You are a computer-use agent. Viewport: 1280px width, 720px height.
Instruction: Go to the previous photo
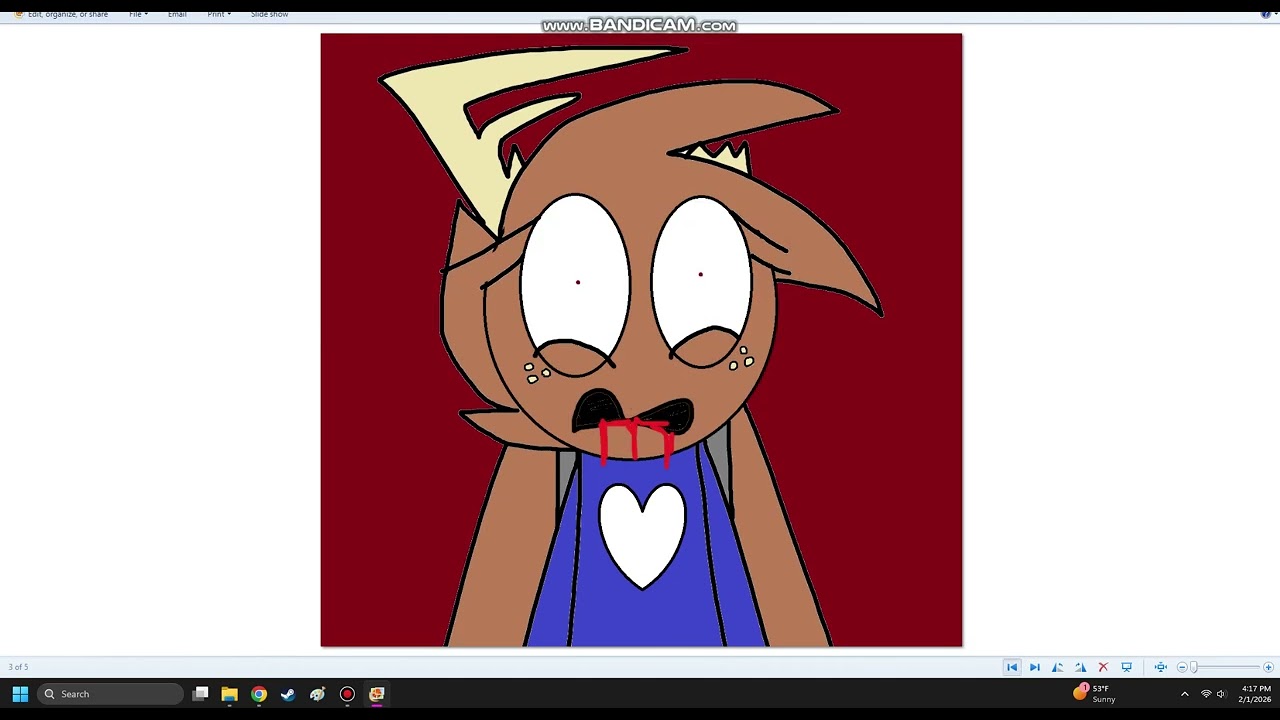click(1012, 667)
